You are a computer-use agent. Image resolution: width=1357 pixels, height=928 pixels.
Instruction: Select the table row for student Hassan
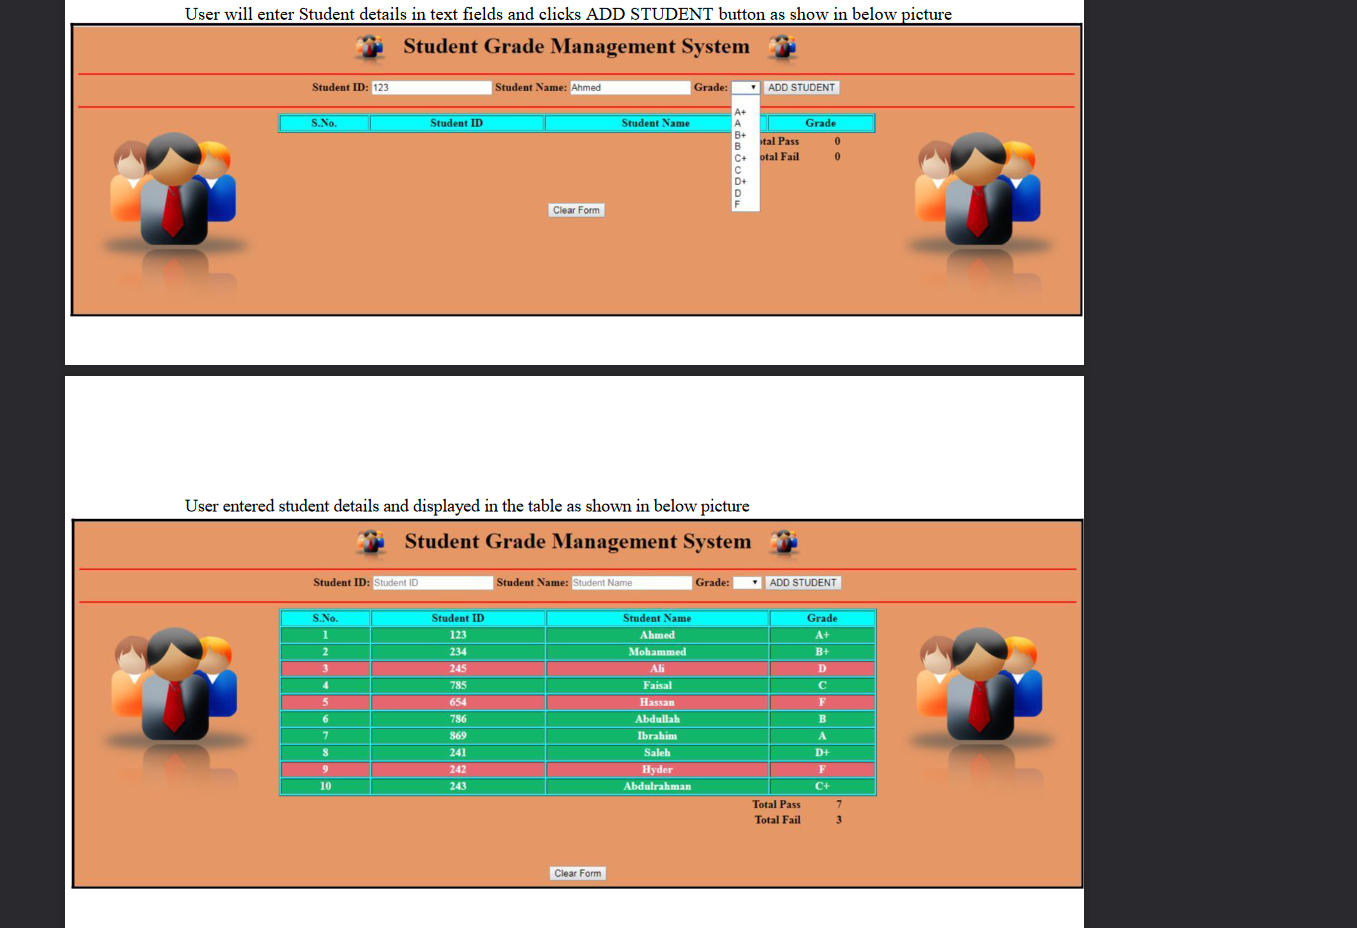657,702
